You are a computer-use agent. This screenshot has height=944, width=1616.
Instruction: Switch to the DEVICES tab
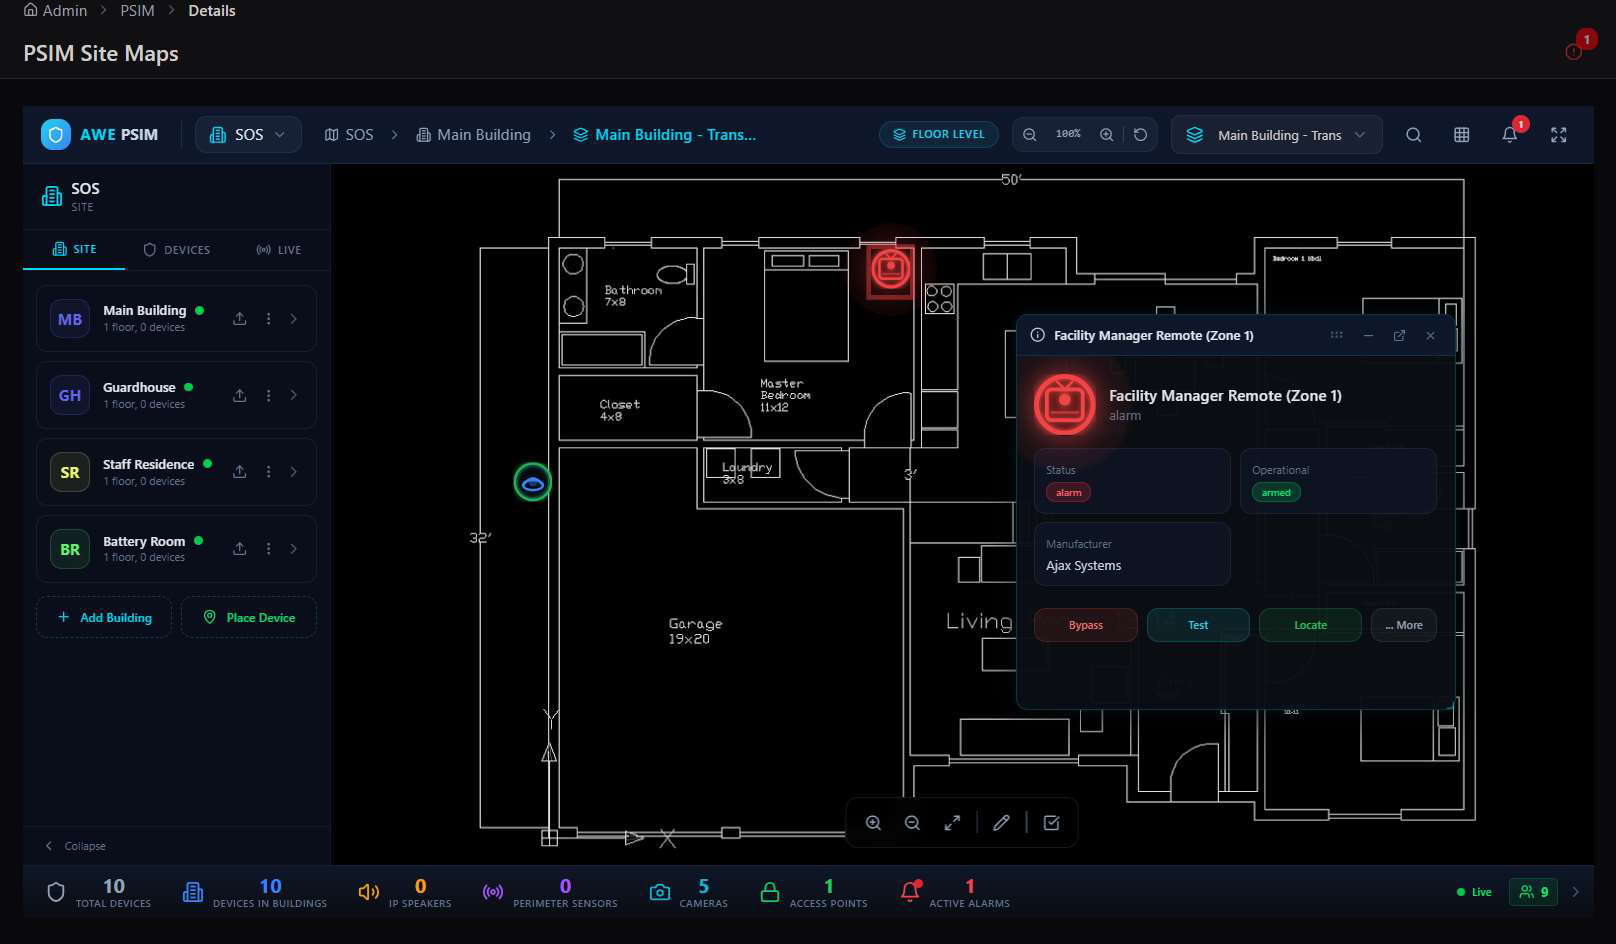[x=176, y=249]
